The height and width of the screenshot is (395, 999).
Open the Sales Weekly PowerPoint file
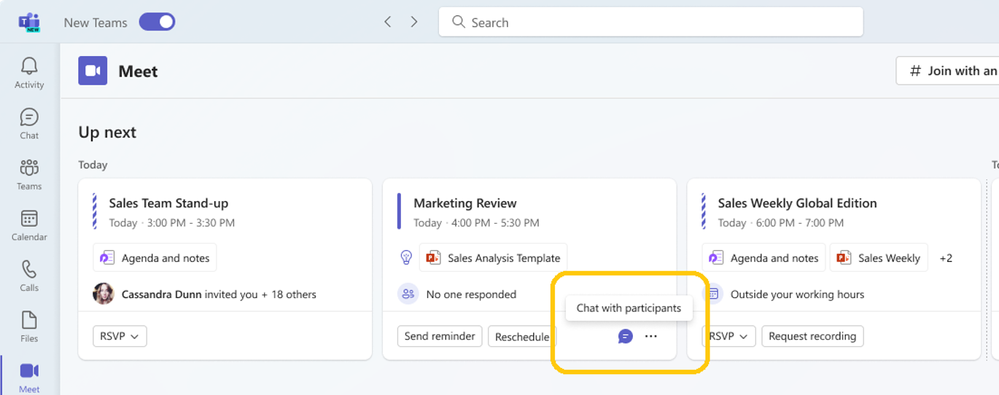pyautogui.click(x=879, y=258)
